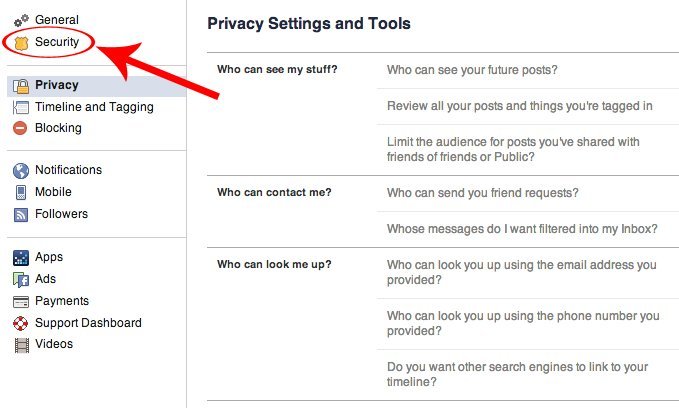Image resolution: width=679 pixels, height=408 pixels.
Task: Click the General gears icon
Action: click(21, 20)
